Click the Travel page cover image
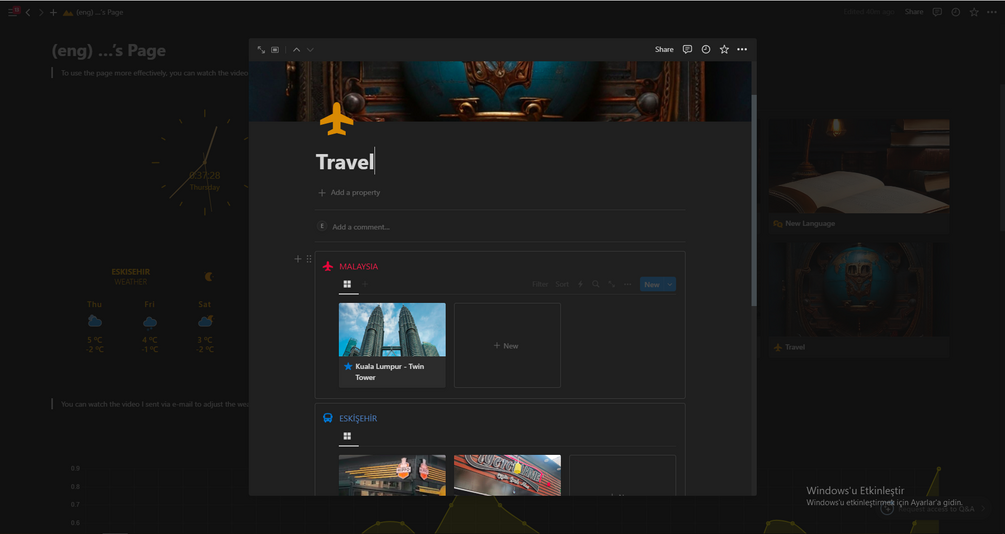 (x=500, y=91)
